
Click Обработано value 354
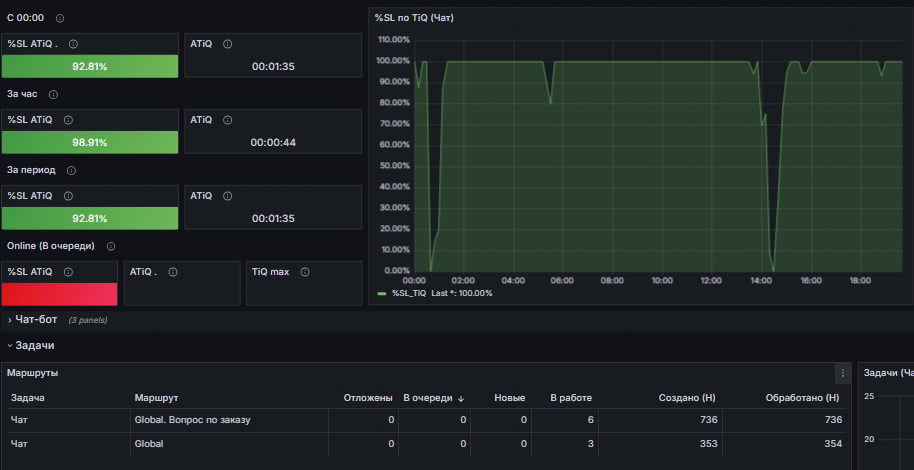[834, 444]
